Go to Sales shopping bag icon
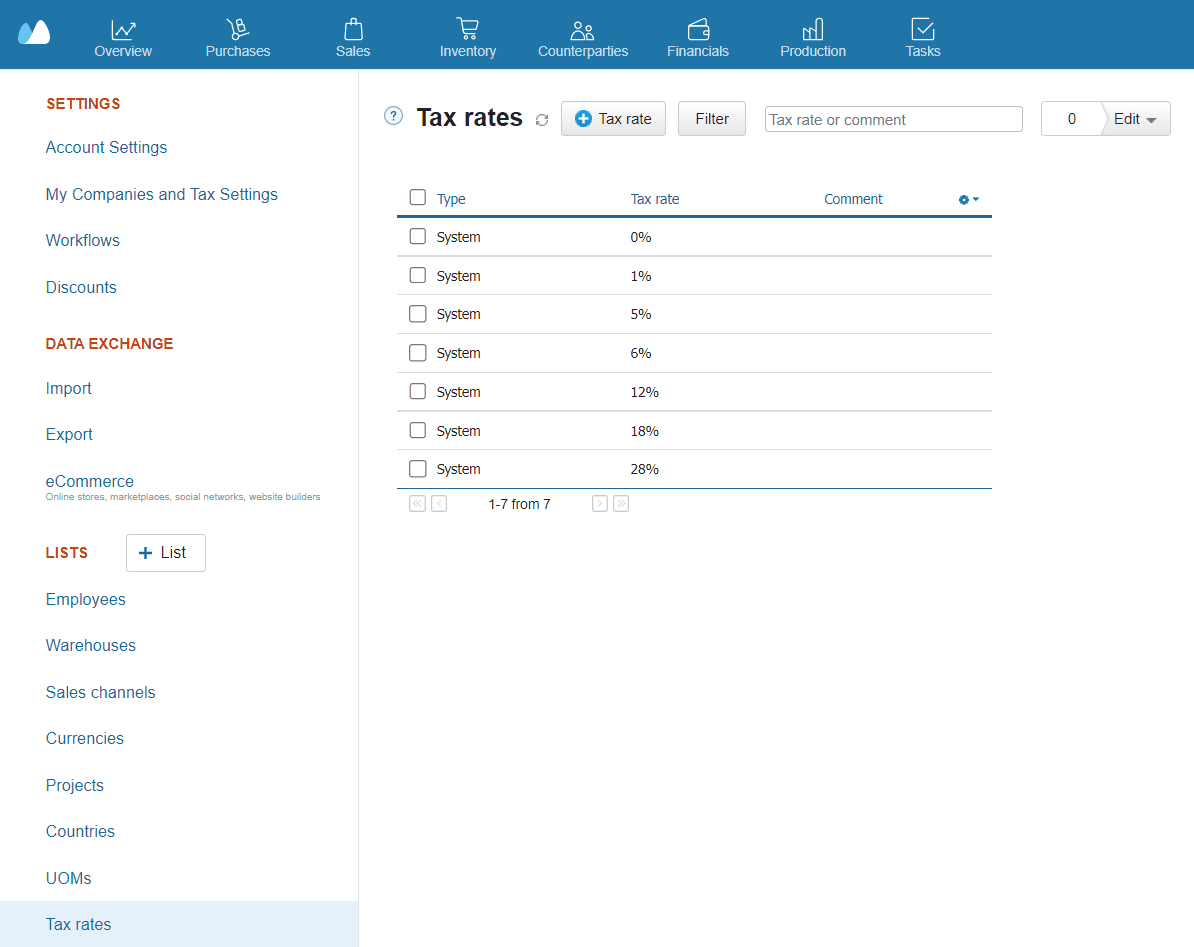Image resolution: width=1194 pixels, height=947 pixels. pos(353,29)
